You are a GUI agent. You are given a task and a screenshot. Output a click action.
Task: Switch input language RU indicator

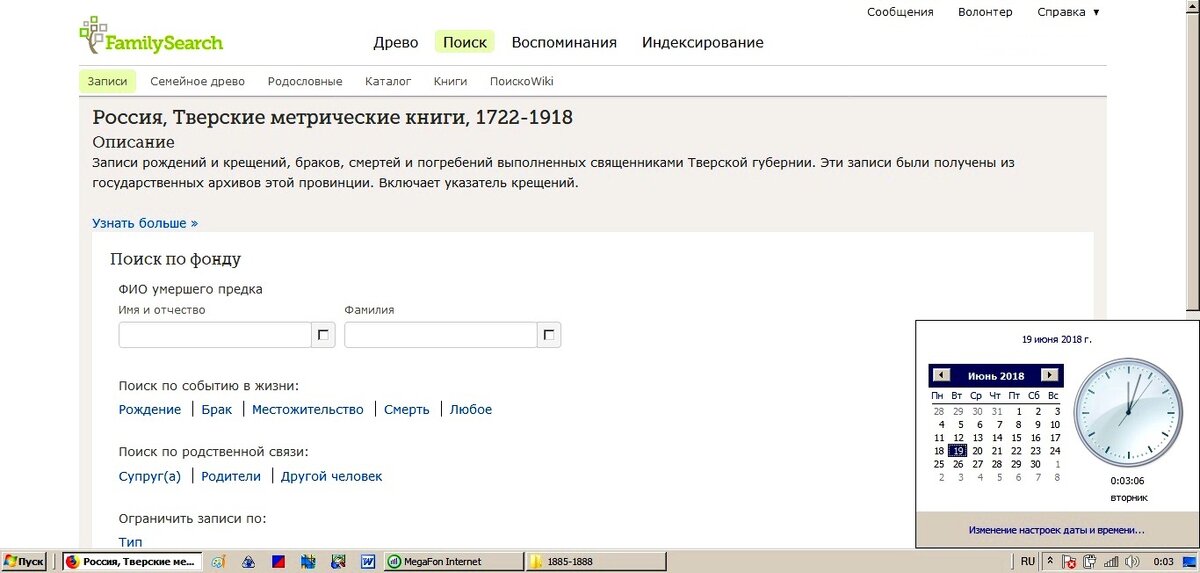1028,562
